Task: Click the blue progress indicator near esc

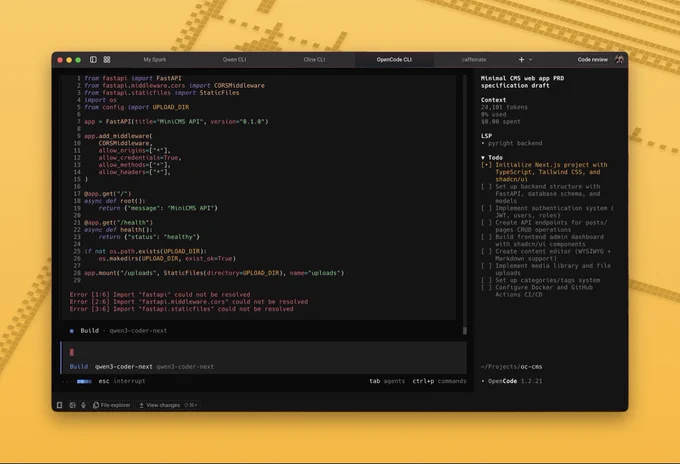Action: (84, 381)
